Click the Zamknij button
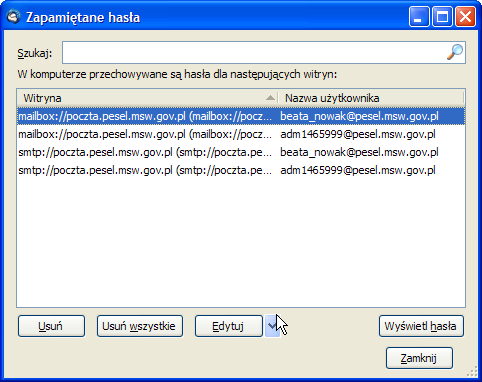Screen dimensions: 482x382 pos(419,358)
